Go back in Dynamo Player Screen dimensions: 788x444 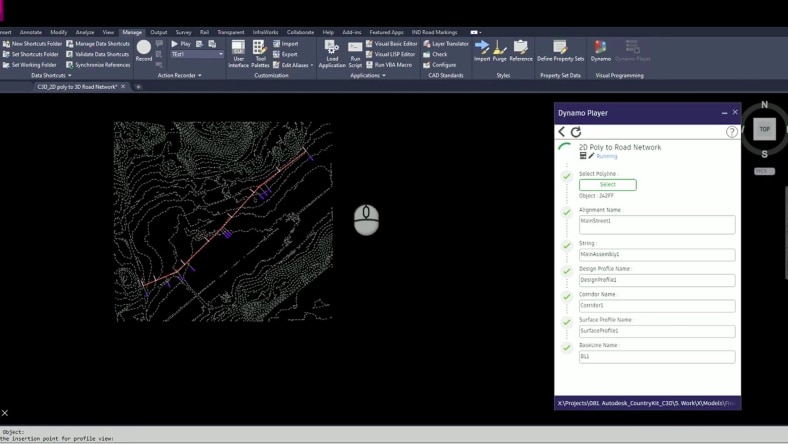[562, 132]
